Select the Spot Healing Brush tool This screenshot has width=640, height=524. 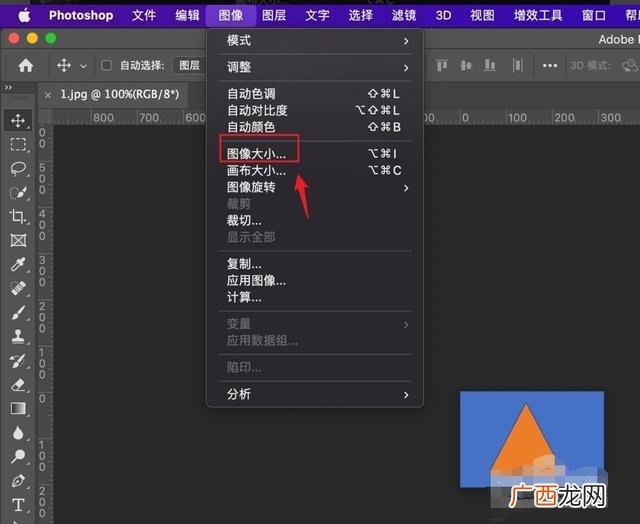[18, 288]
